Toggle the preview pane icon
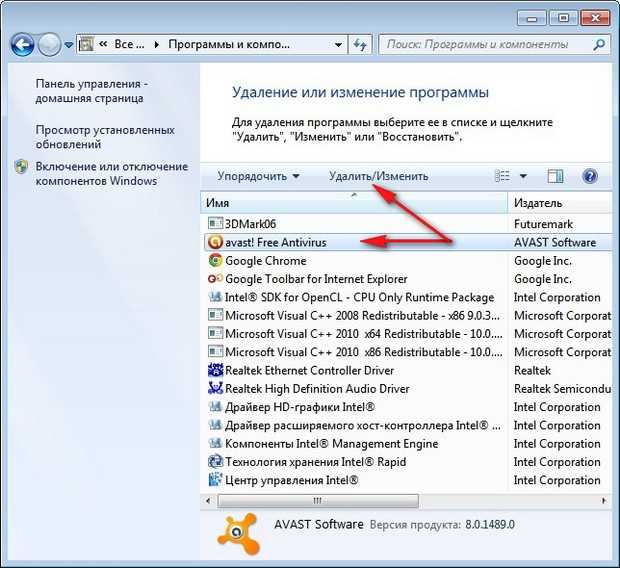The image size is (620, 568). (556, 176)
